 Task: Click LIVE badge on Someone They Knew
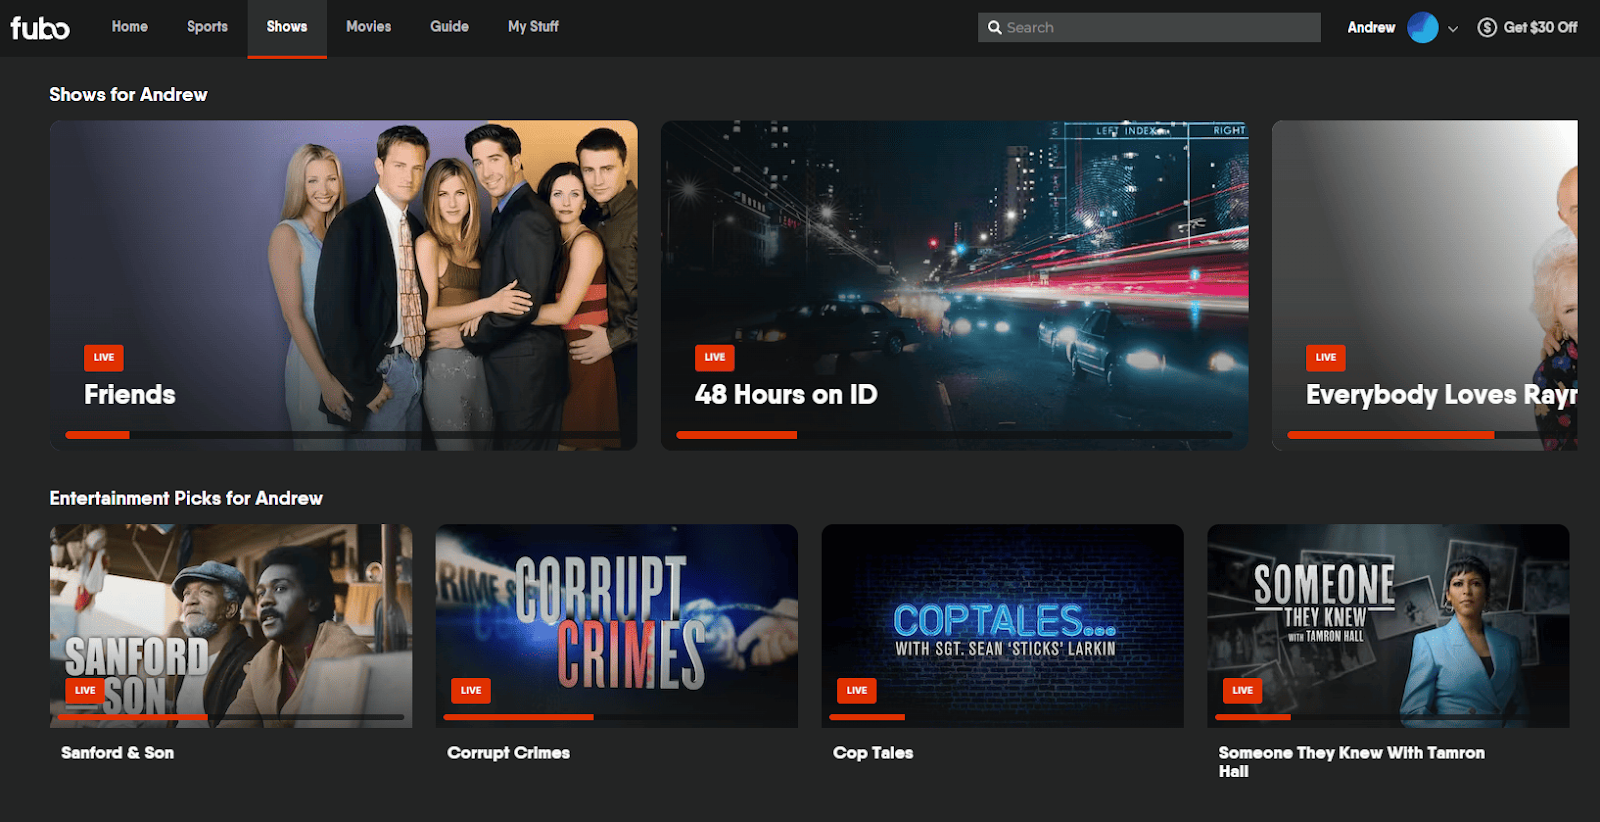tap(1243, 690)
